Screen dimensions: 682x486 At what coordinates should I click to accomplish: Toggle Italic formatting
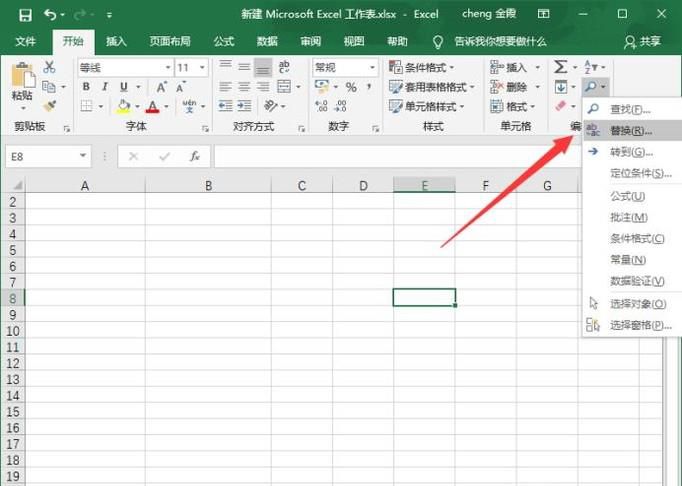click(105, 87)
